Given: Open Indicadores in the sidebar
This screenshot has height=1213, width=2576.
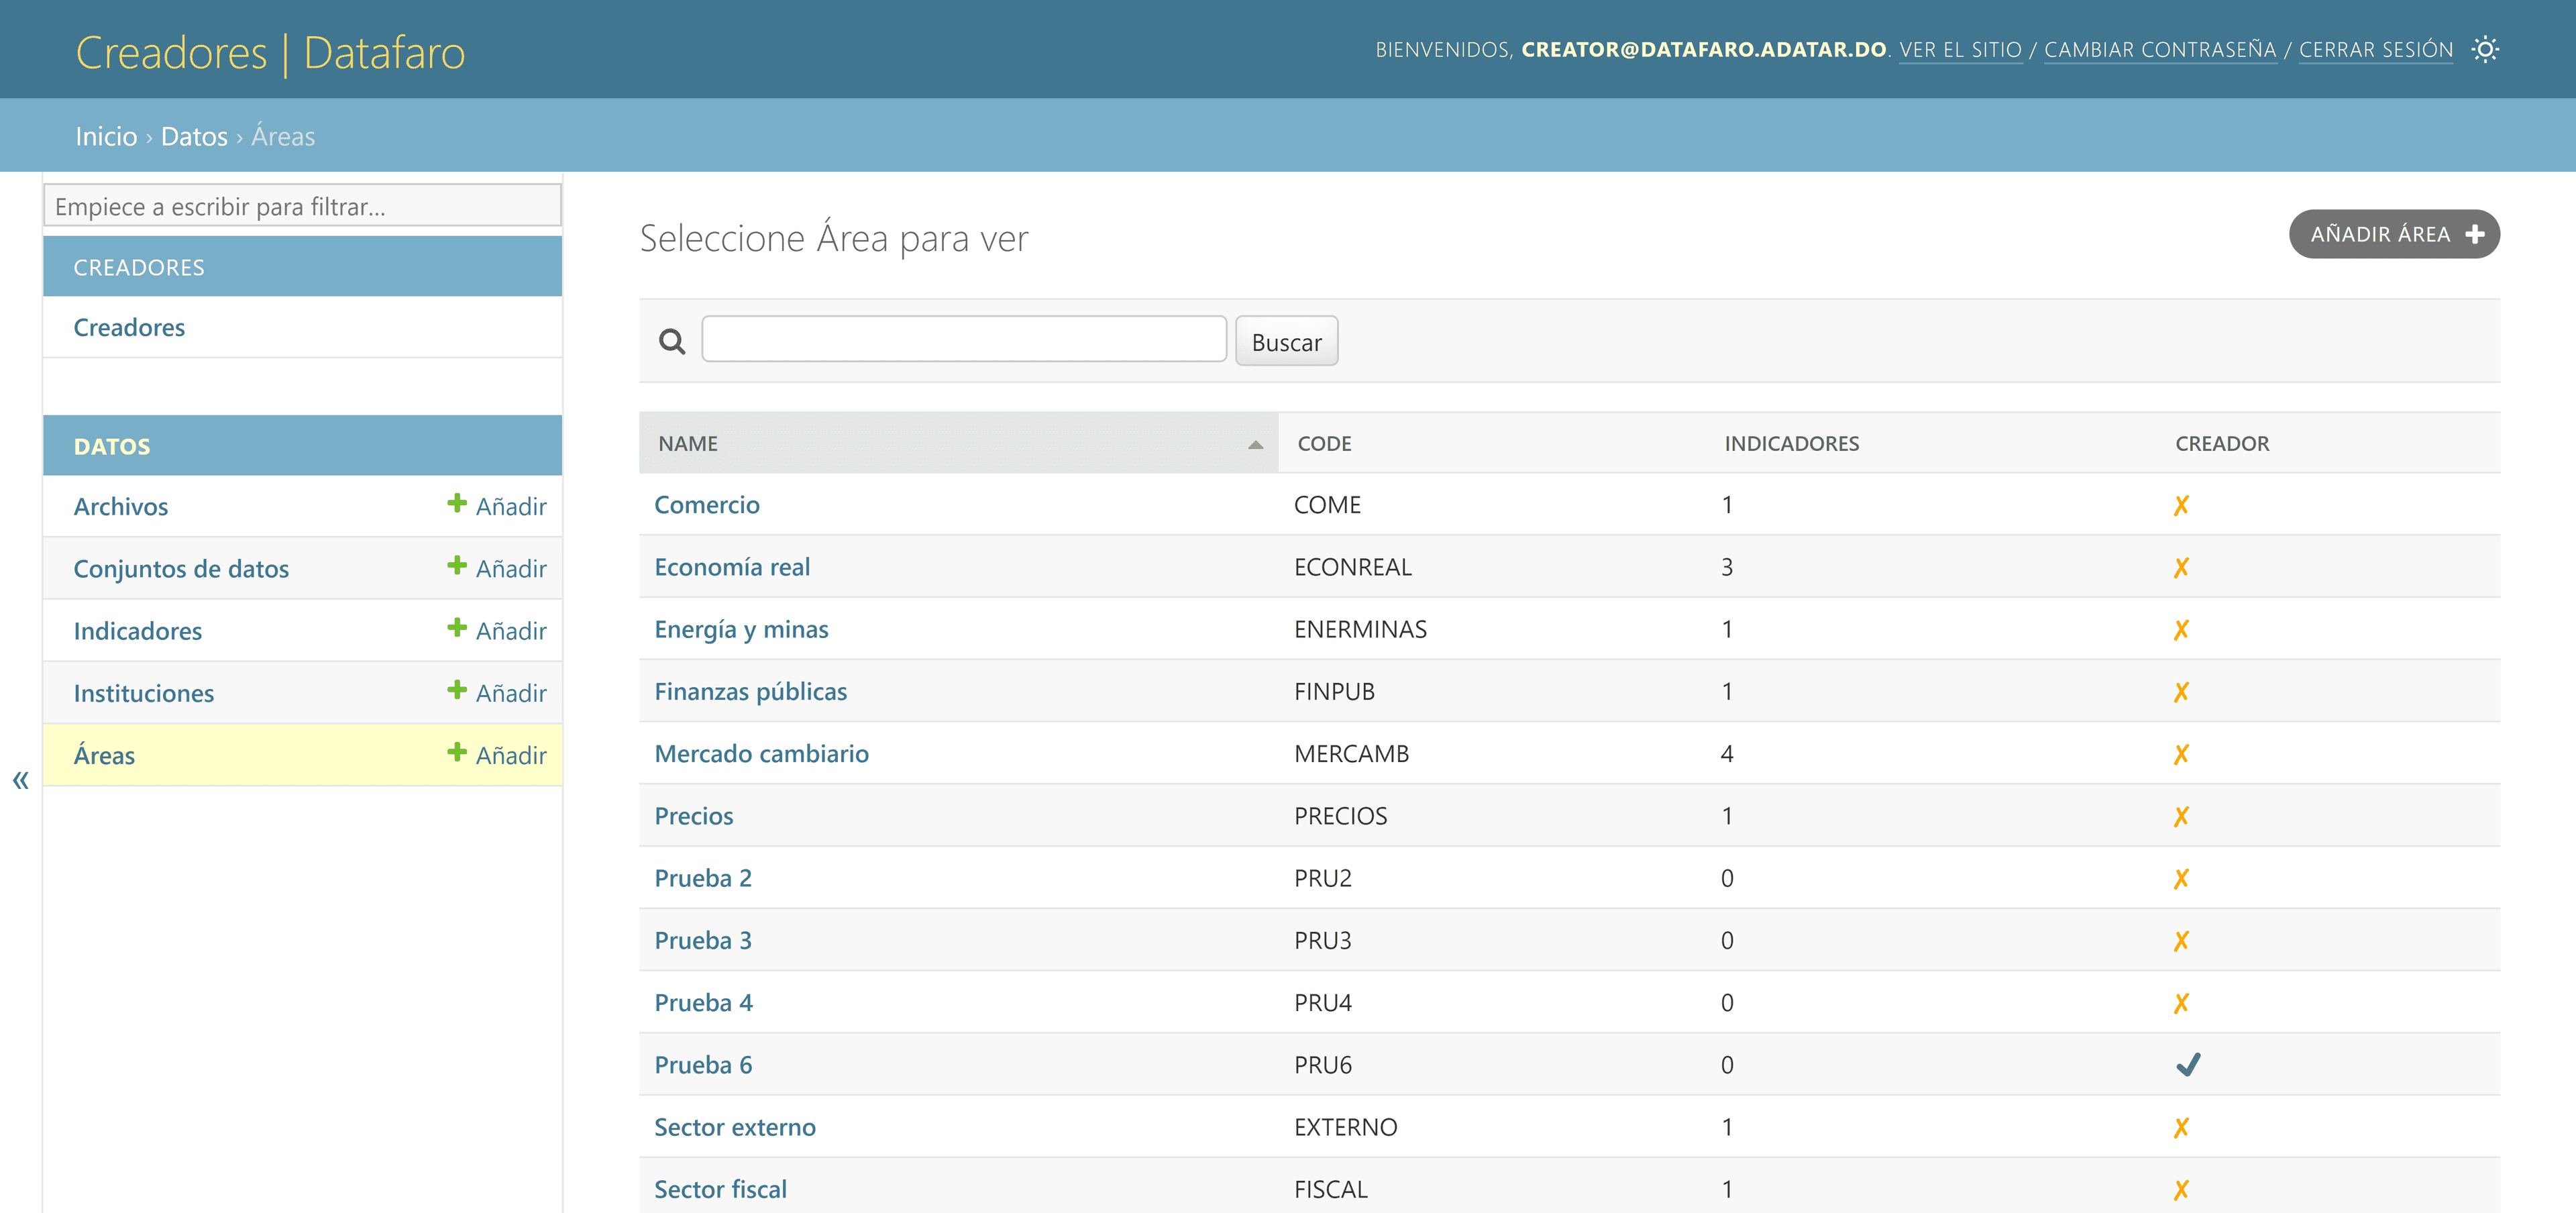Looking at the screenshot, I should point(138,630).
